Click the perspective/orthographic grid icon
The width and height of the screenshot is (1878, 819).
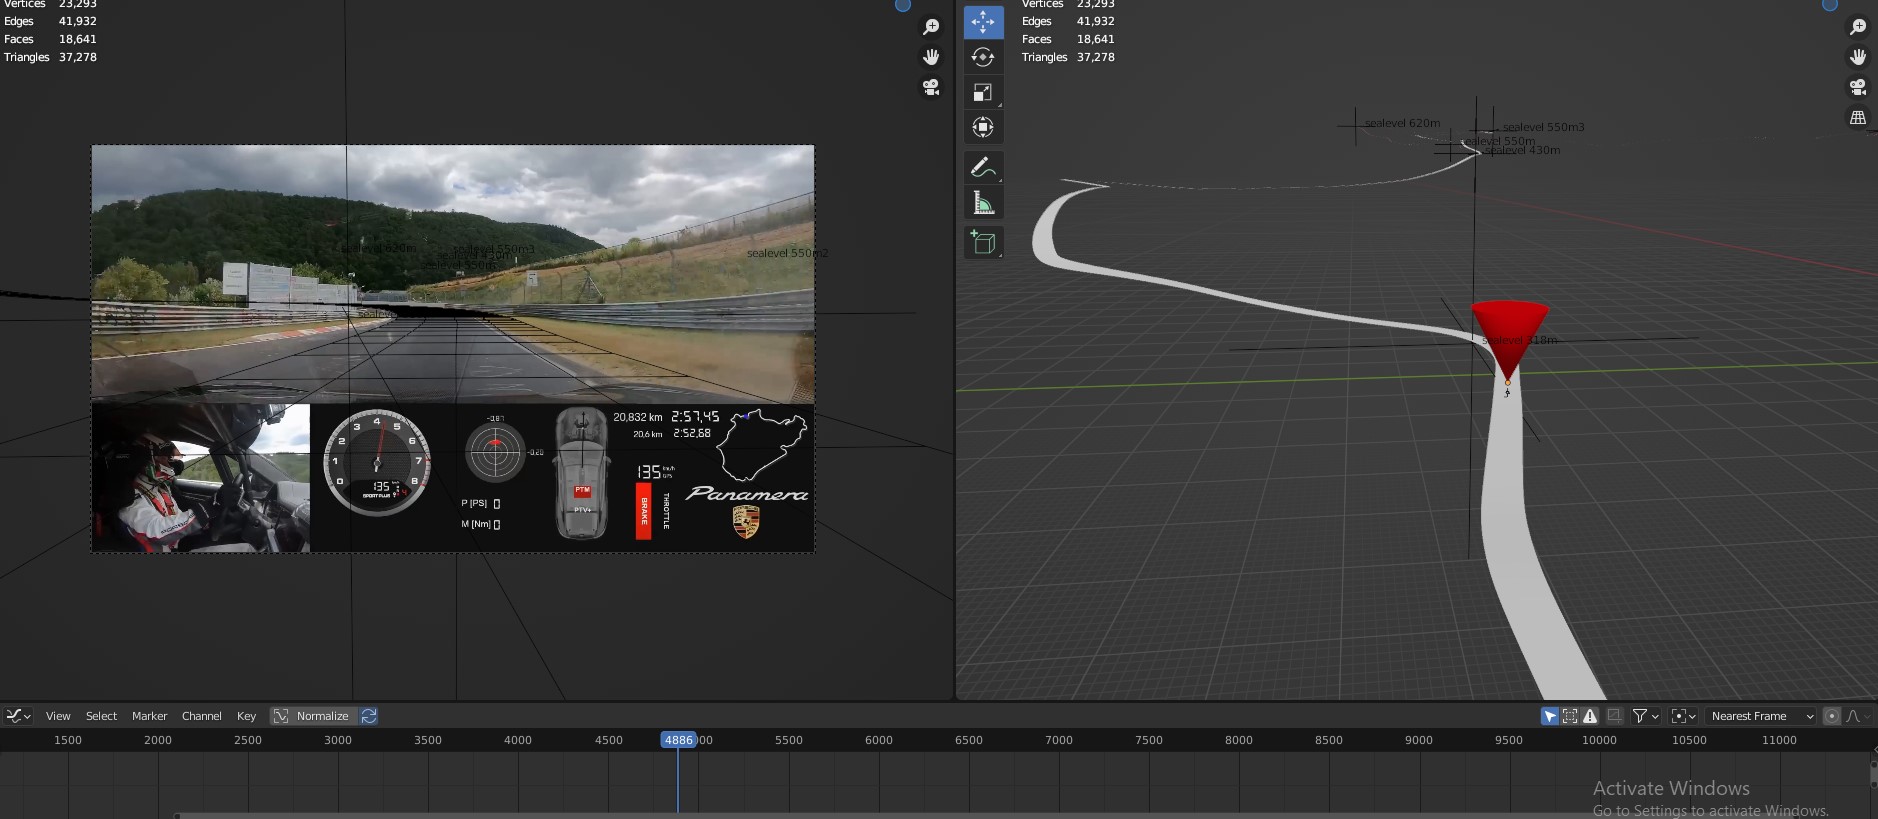[x=1858, y=117]
